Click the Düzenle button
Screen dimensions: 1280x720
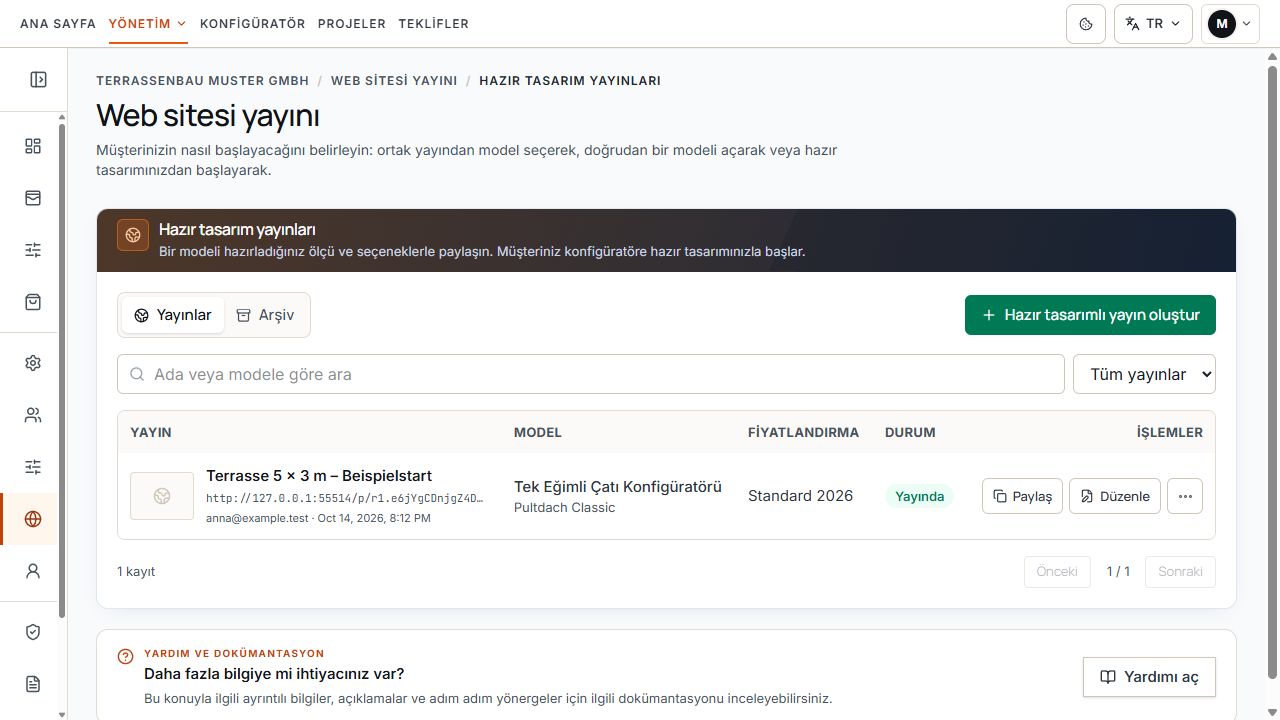[x=1115, y=496]
